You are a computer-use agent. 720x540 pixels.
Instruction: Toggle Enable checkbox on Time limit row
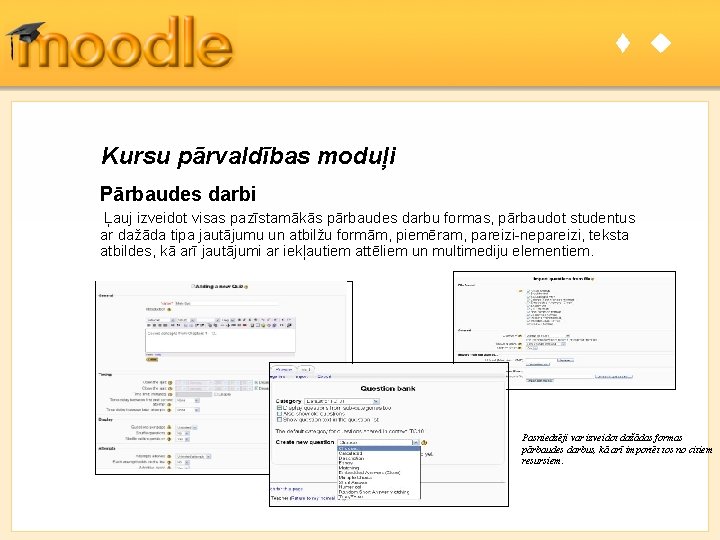point(215,394)
